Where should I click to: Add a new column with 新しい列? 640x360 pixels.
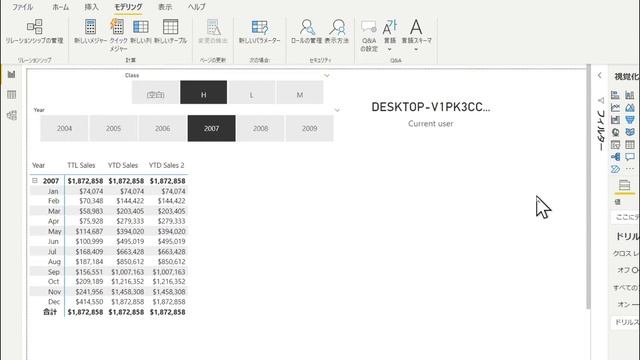(x=141, y=31)
